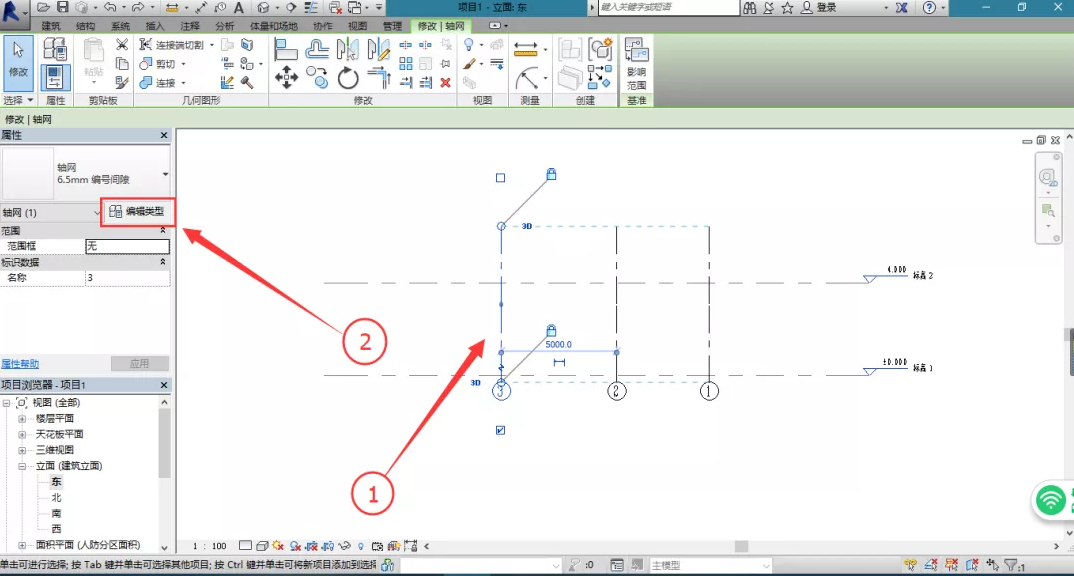Image resolution: width=1074 pixels, height=576 pixels.
Task: Click the 名称 value field showing 3
Action: [x=127, y=278]
